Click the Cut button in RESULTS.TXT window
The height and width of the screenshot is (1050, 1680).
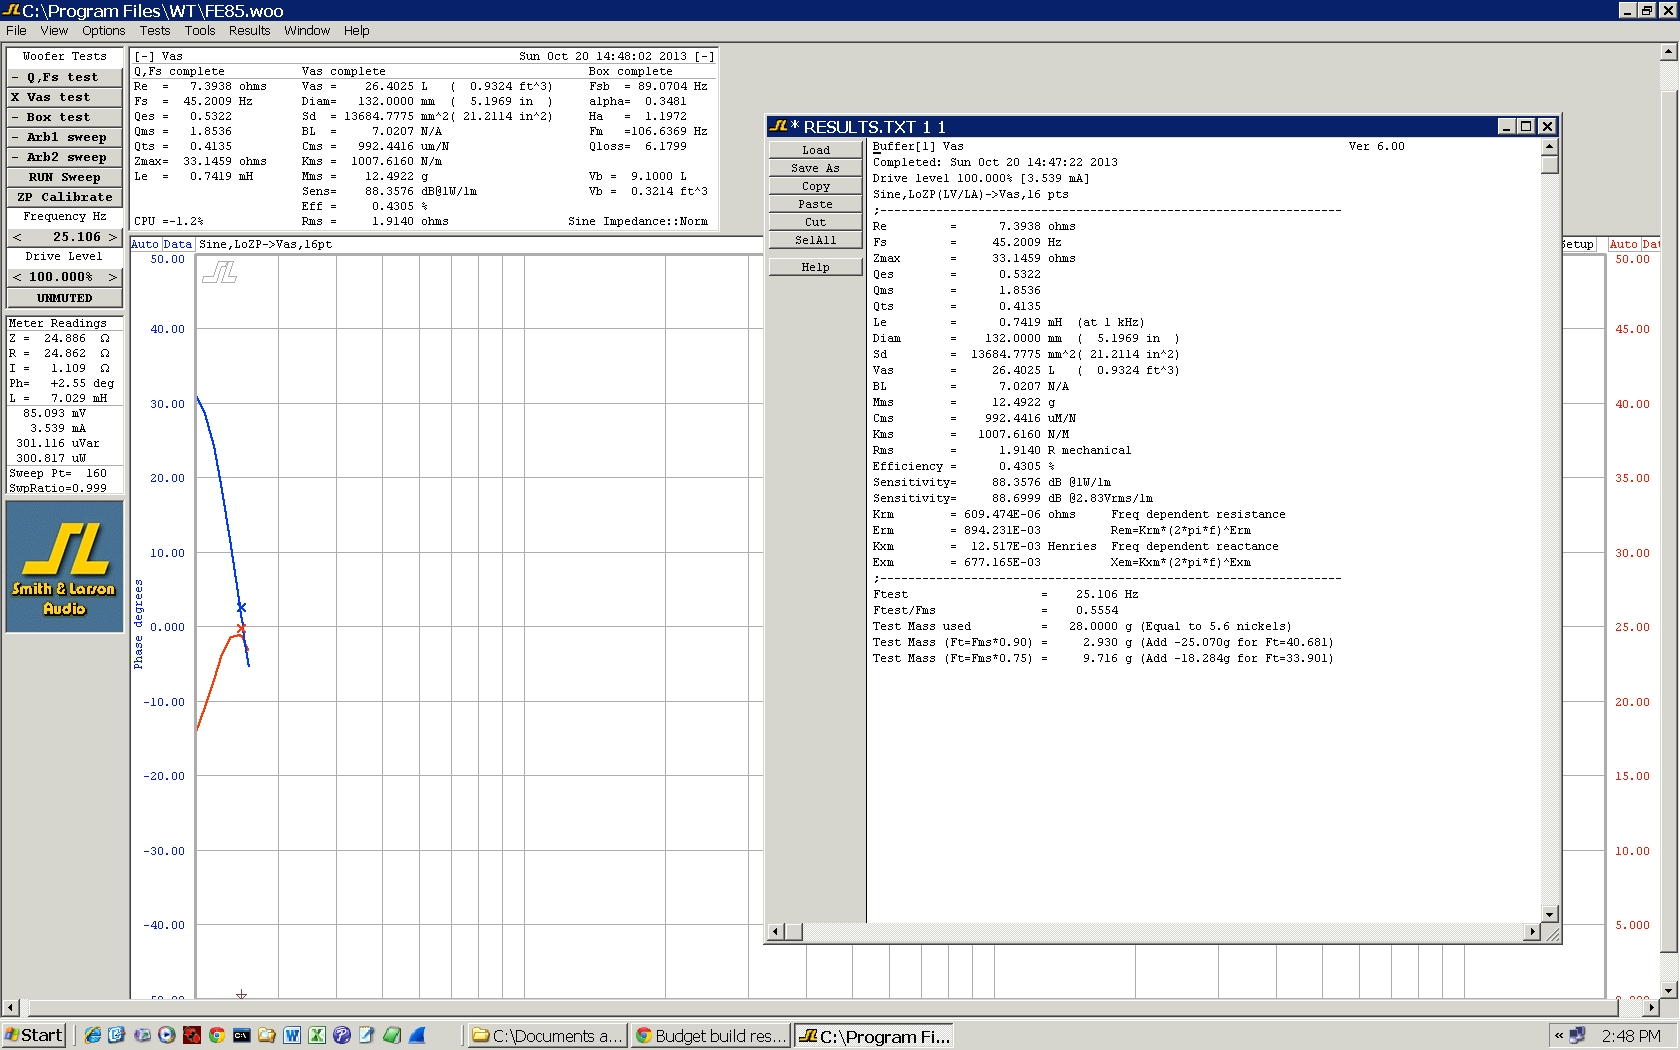(x=815, y=222)
